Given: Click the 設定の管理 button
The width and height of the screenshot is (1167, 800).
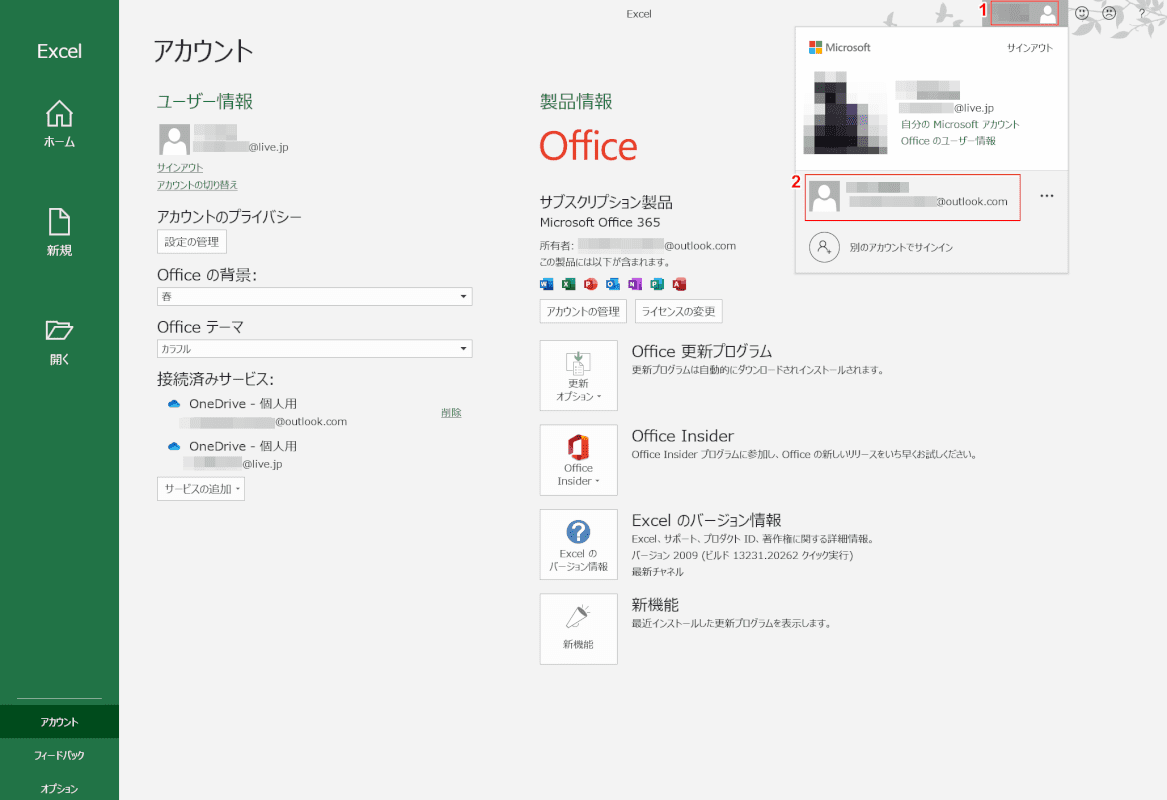Looking at the screenshot, I should (x=191, y=242).
